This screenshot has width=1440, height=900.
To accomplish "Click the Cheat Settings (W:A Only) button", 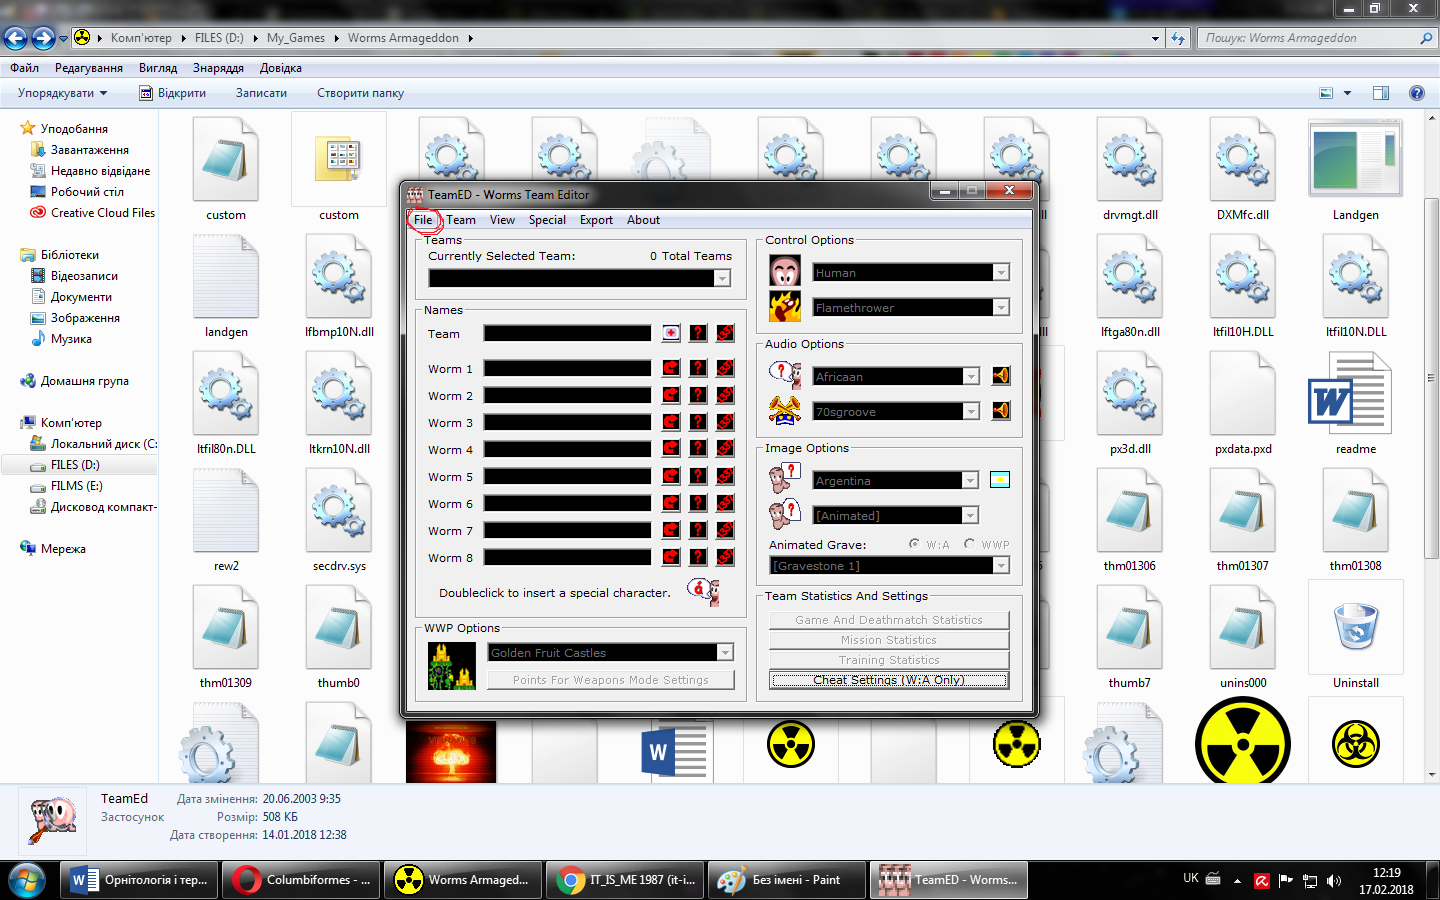I will tap(888, 680).
